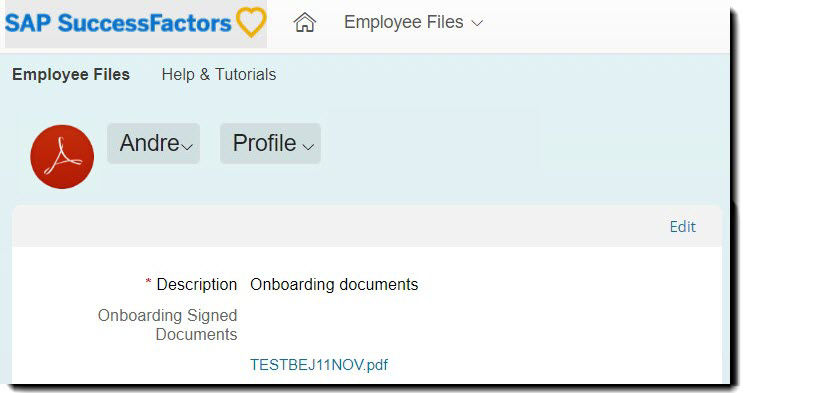
Task: Open the TESTBEJ11NOV.pdf attachment
Action: [319, 365]
